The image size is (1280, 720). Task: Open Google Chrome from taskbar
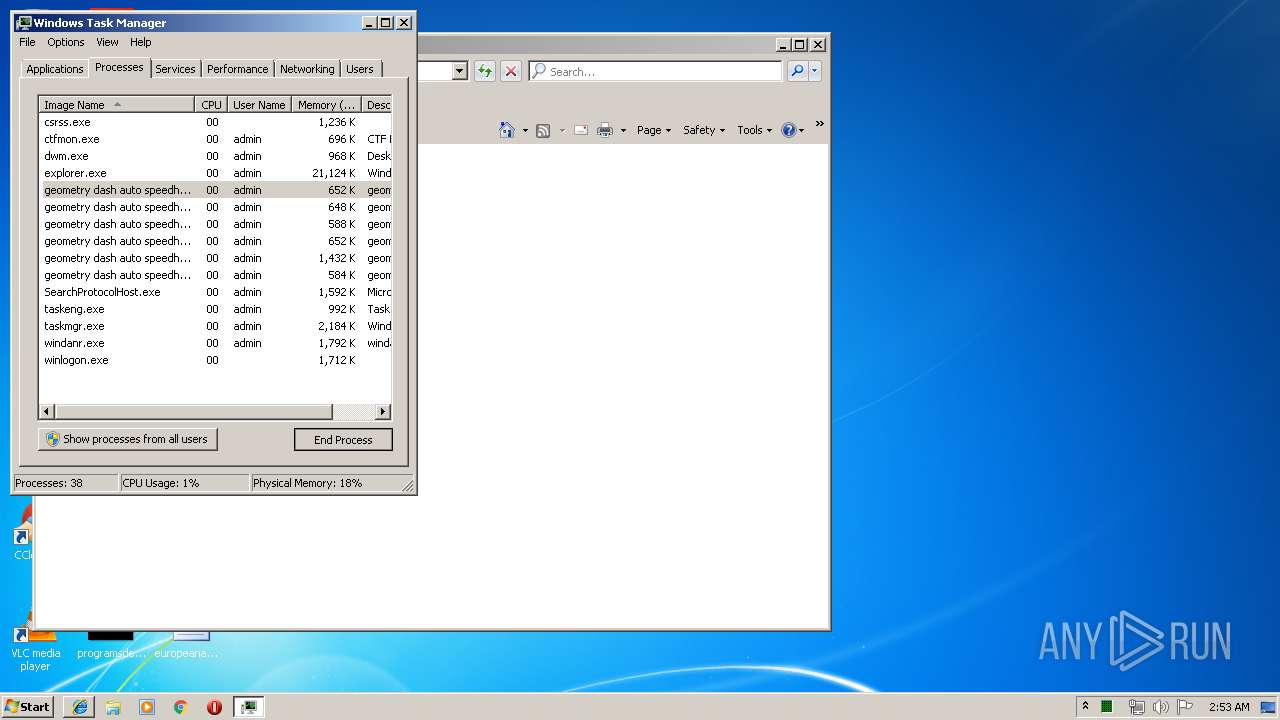tap(181, 707)
